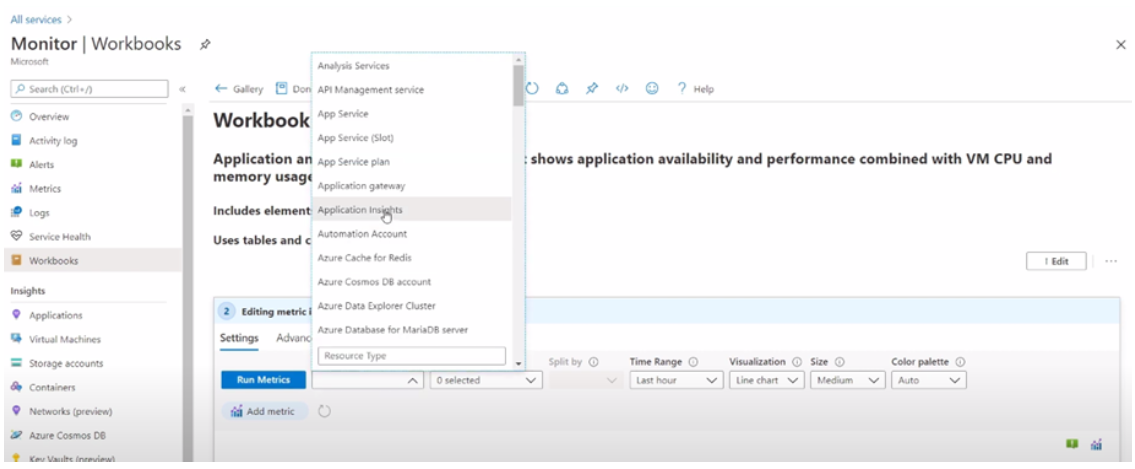Screen dimensions: 1135x469
Task: Select API Management service from the list
Action: tap(411, 90)
